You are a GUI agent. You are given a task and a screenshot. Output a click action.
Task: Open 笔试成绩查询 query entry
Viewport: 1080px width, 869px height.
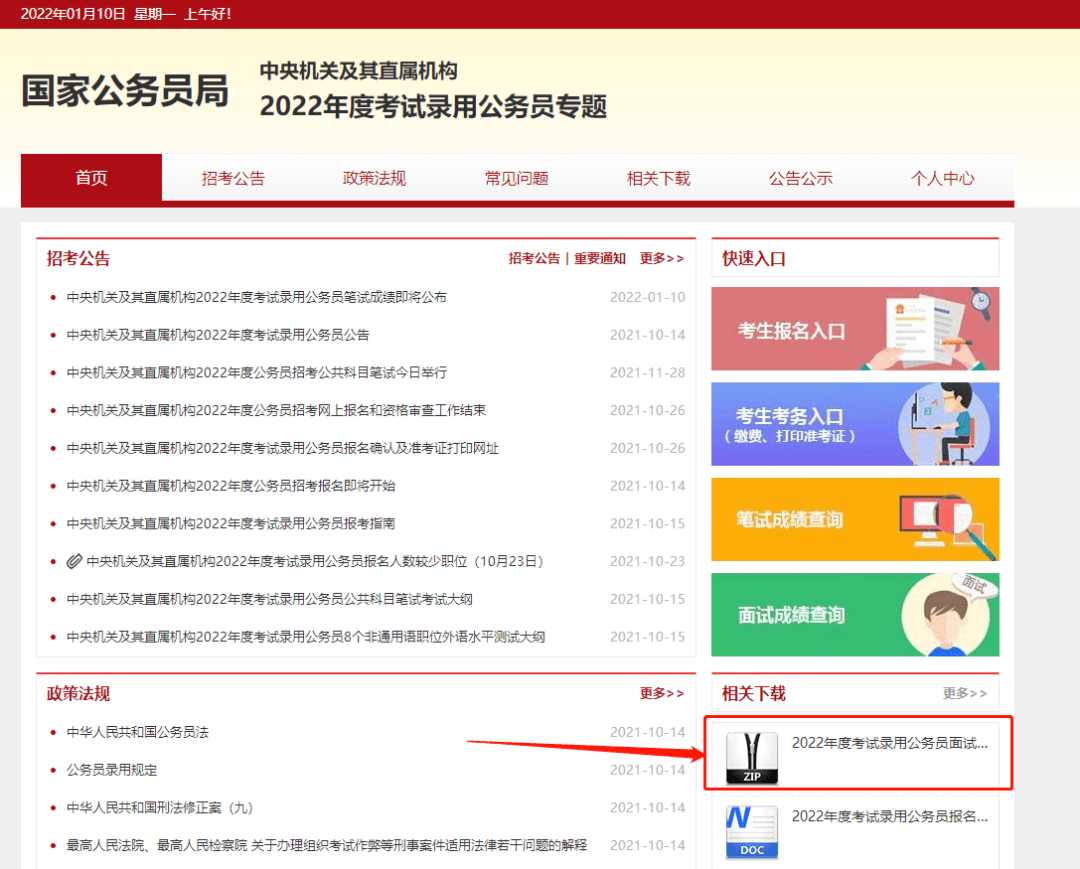855,519
